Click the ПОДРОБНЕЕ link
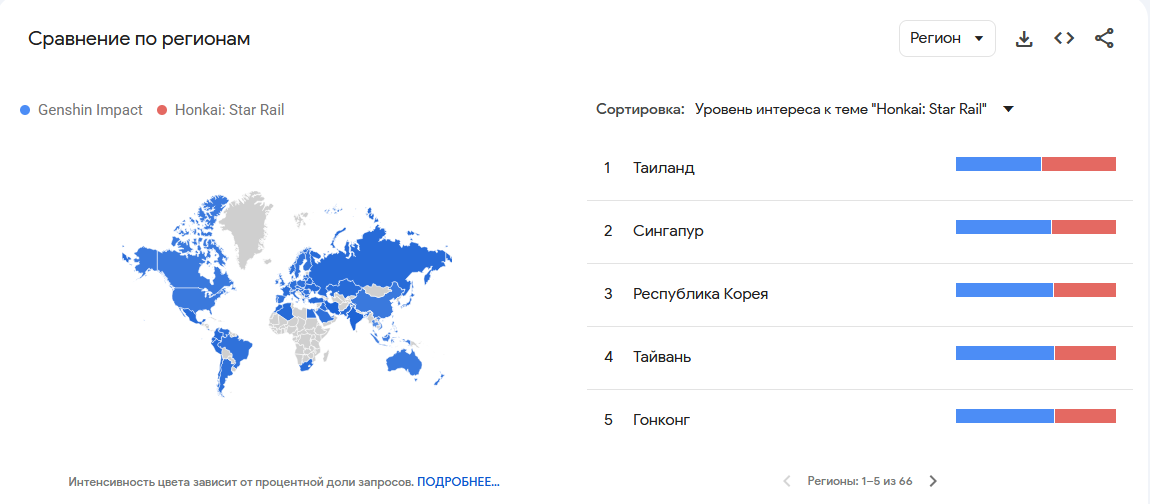The image size is (1150, 504). [x=458, y=482]
